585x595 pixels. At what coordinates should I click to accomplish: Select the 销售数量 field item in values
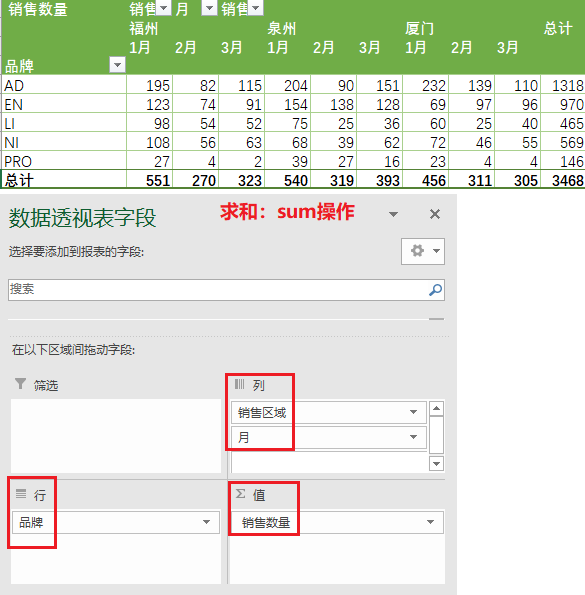pyautogui.click(x=337, y=523)
